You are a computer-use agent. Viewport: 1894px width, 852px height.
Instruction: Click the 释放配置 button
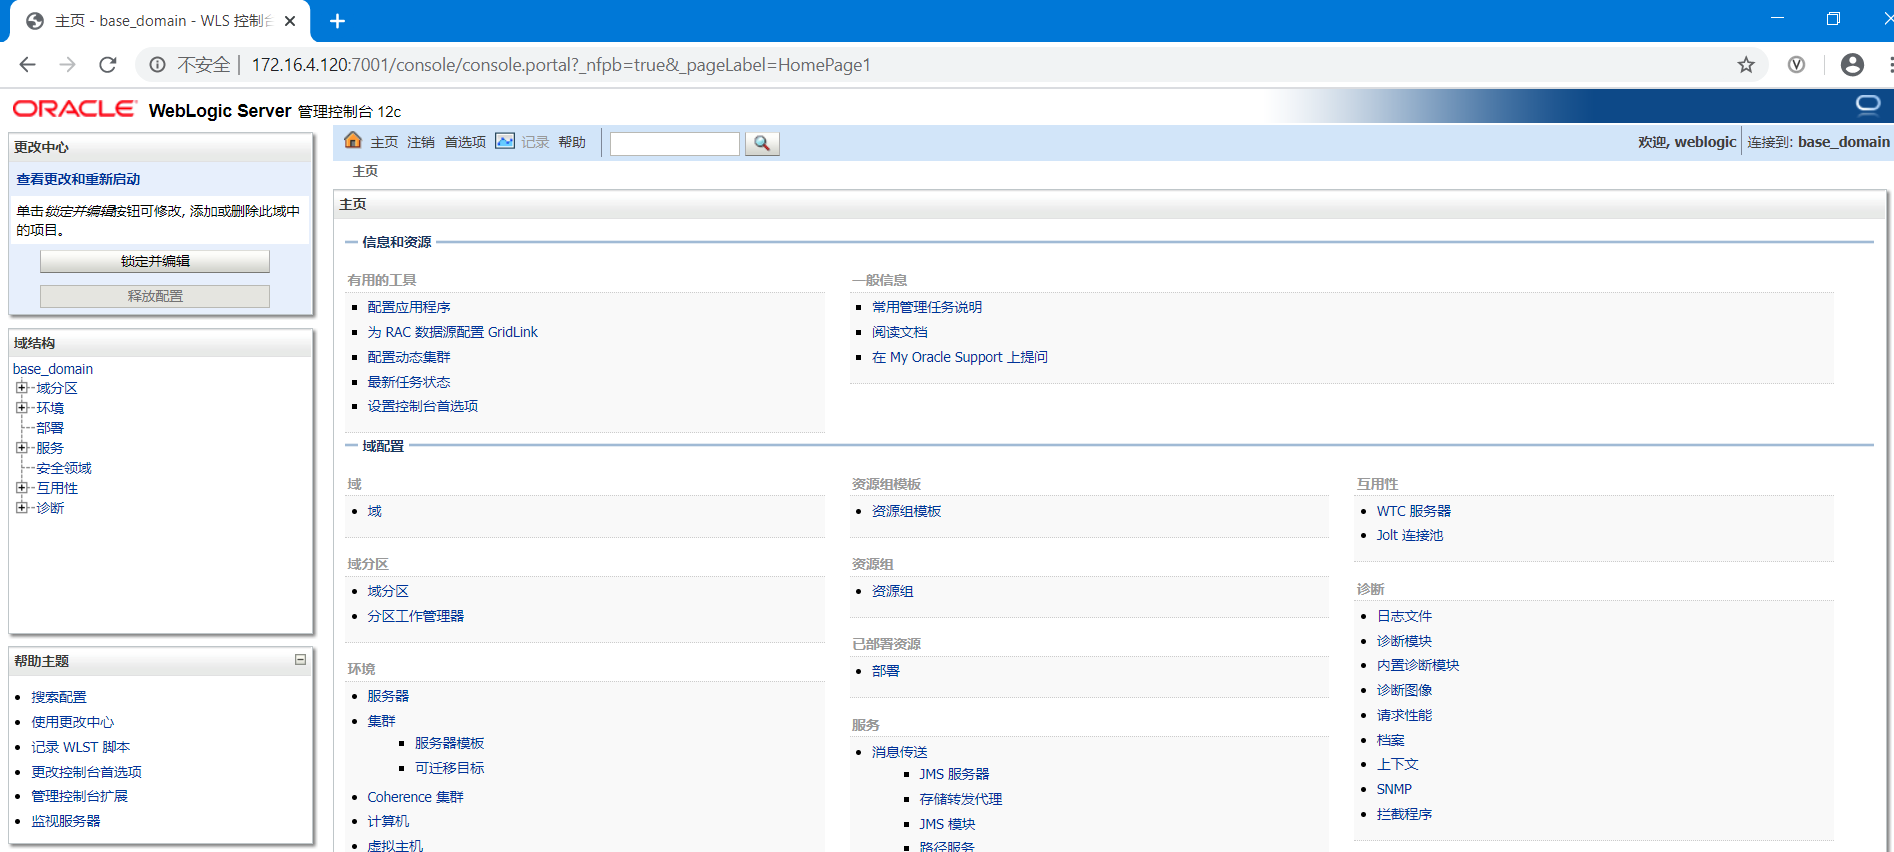pyautogui.click(x=155, y=296)
